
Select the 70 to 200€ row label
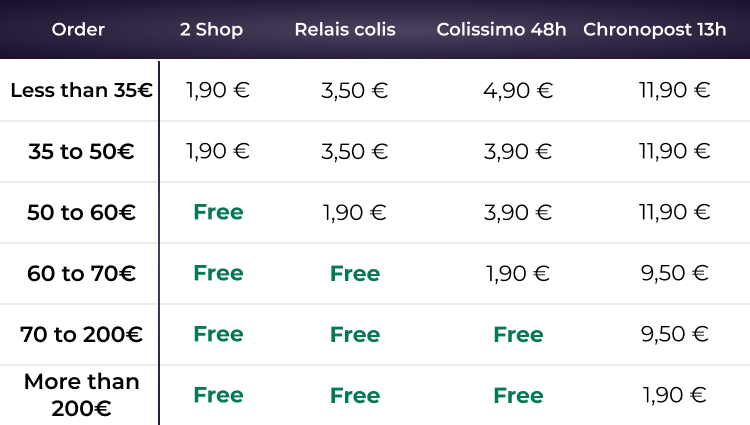pos(81,334)
